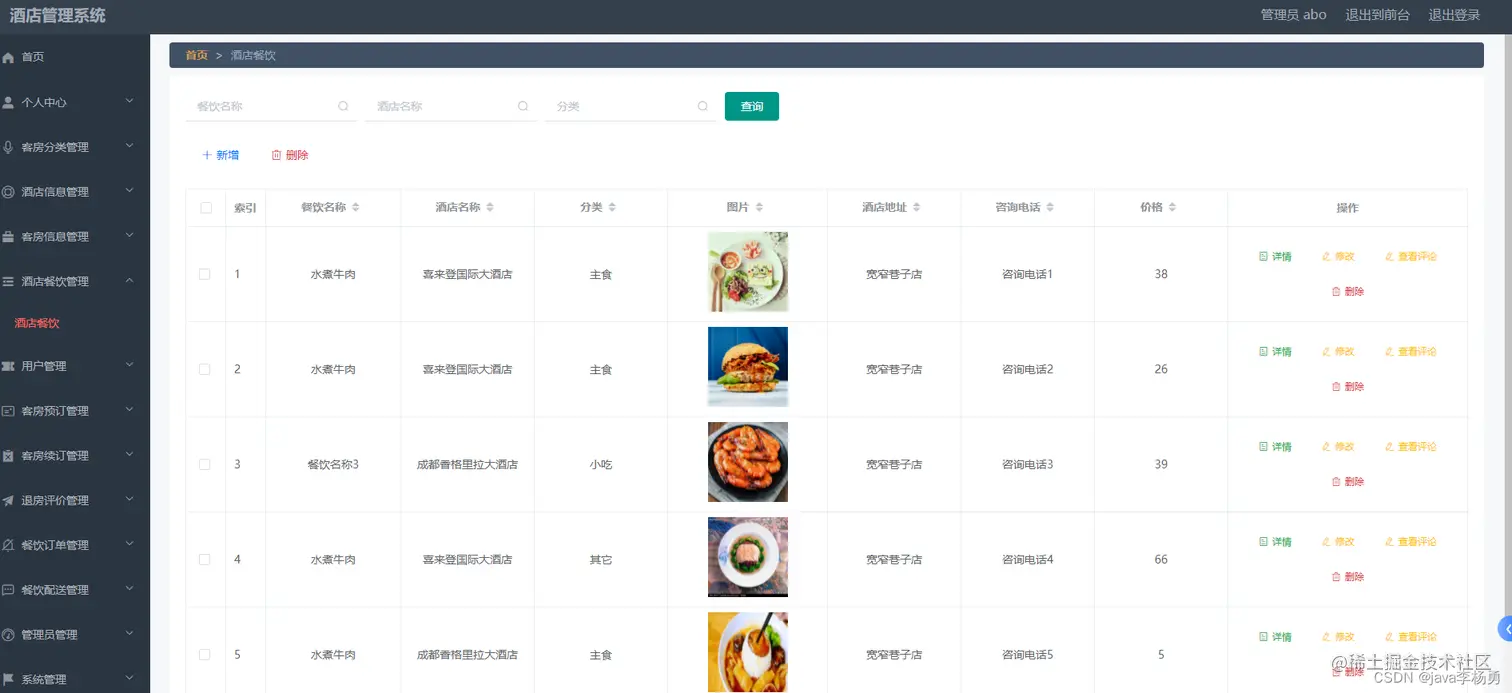Open 详情 for row 1
This screenshot has height=693, width=1512.
tap(1275, 257)
